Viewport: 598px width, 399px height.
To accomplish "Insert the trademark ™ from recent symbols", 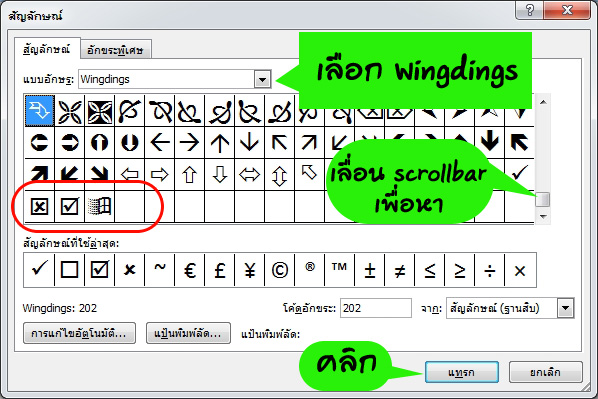I will (339, 270).
